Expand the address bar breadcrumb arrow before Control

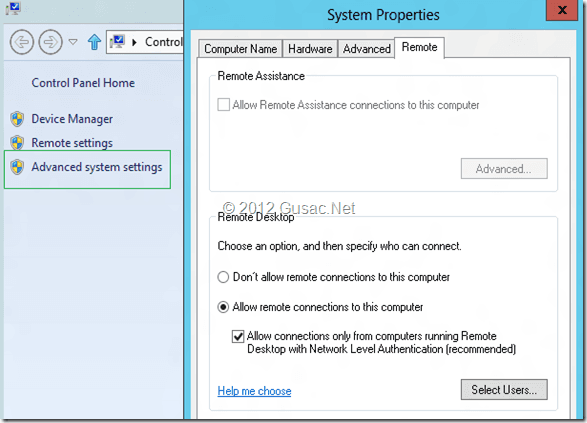pyautogui.click(x=134, y=42)
